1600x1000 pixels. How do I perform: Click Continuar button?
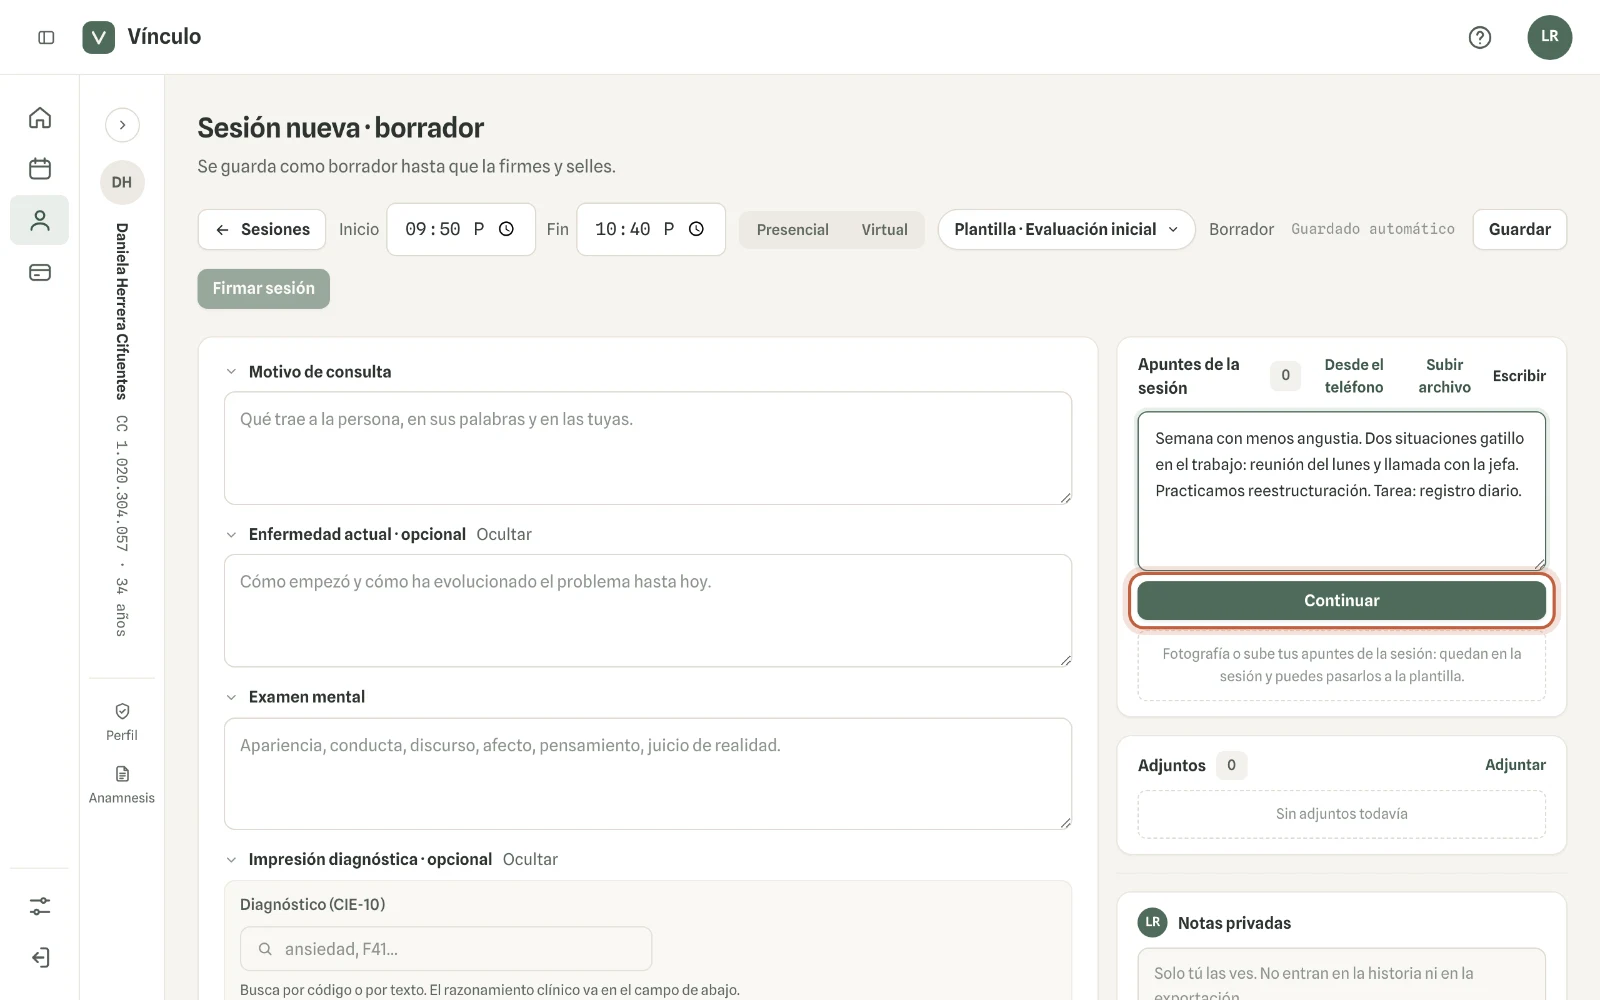click(1341, 600)
